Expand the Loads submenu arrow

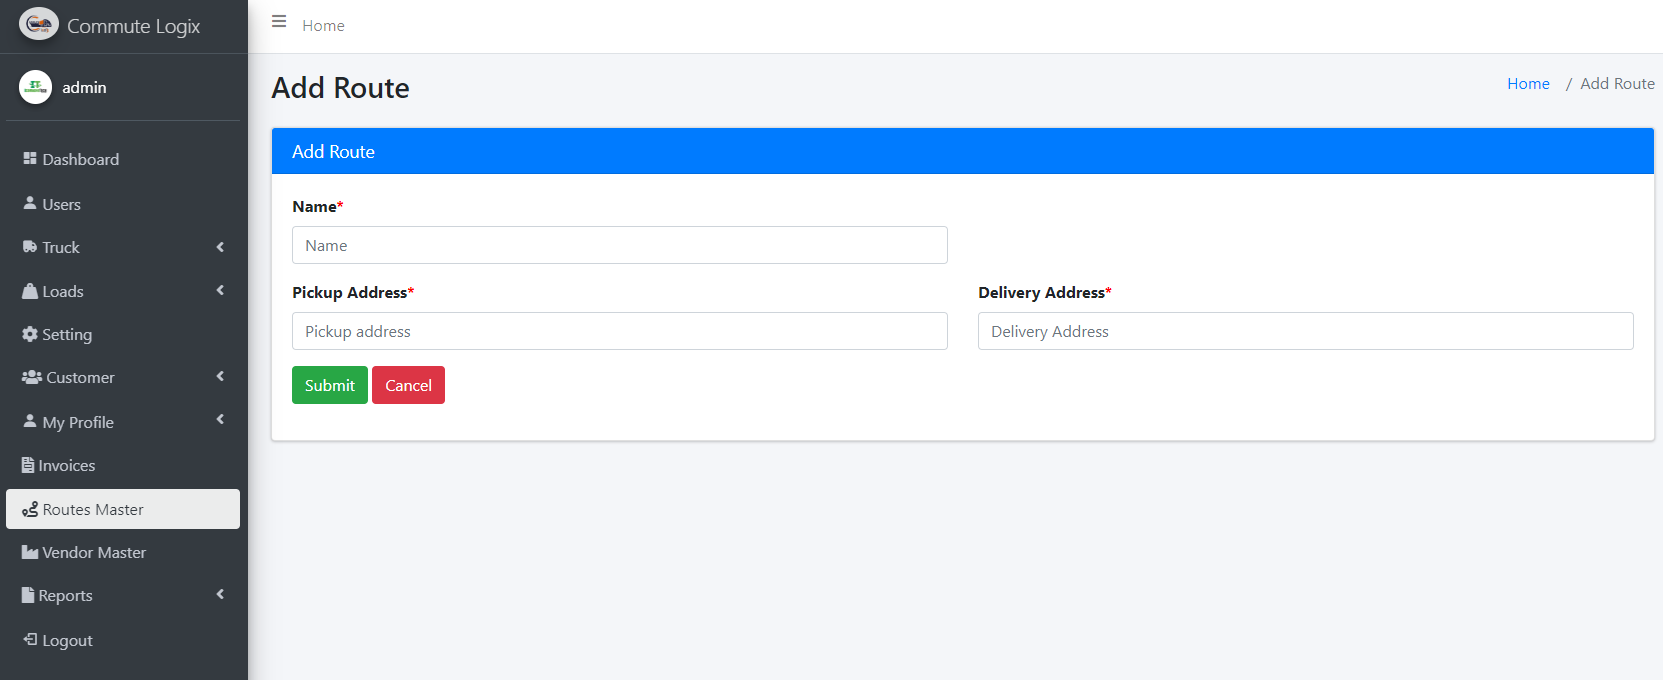(x=220, y=290)
